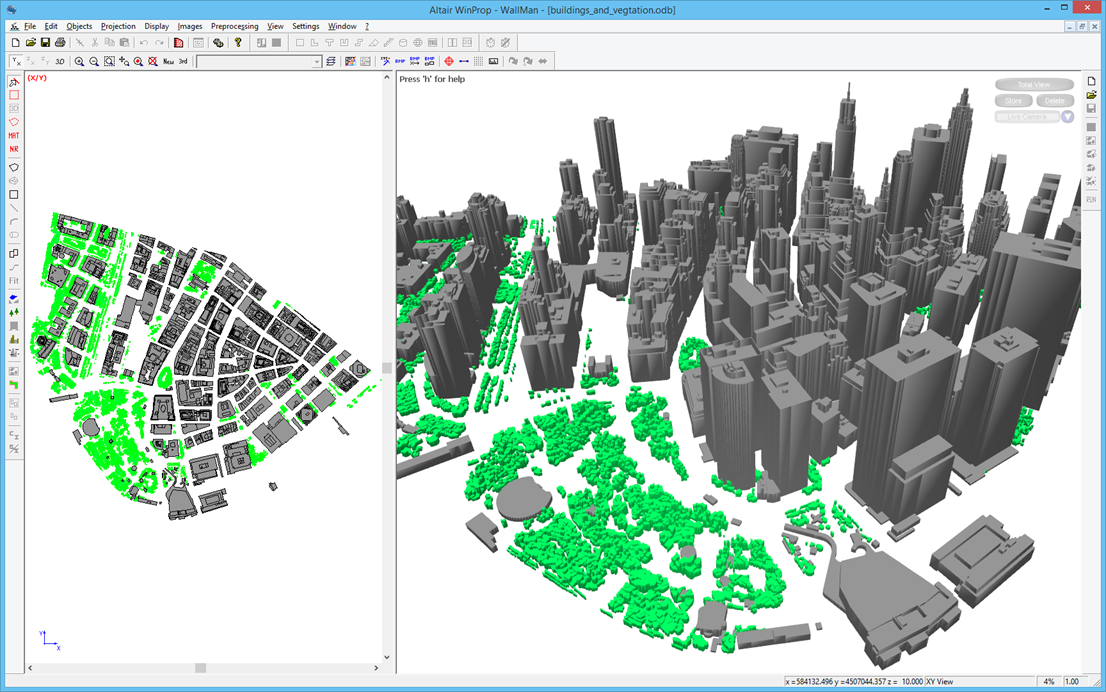Click the Print icon in main toolbar
Viewport: 1106px width, 692px height.
pos(60,43)
